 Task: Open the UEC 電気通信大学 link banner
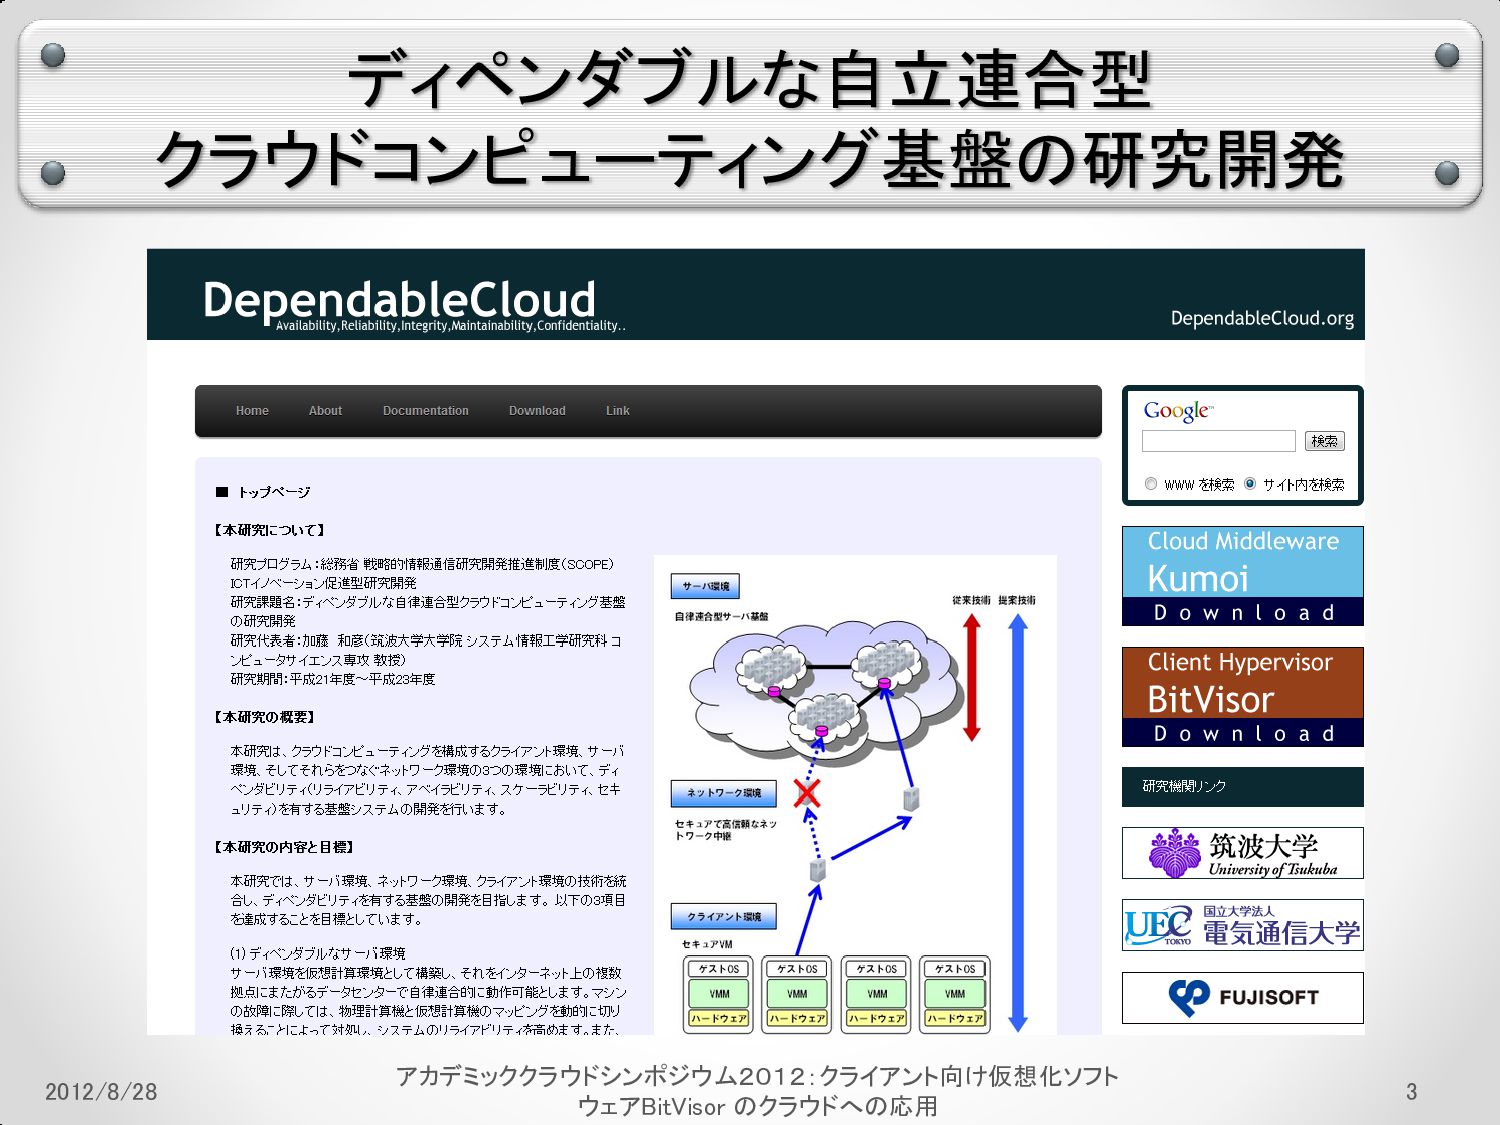coord(1242,925)
